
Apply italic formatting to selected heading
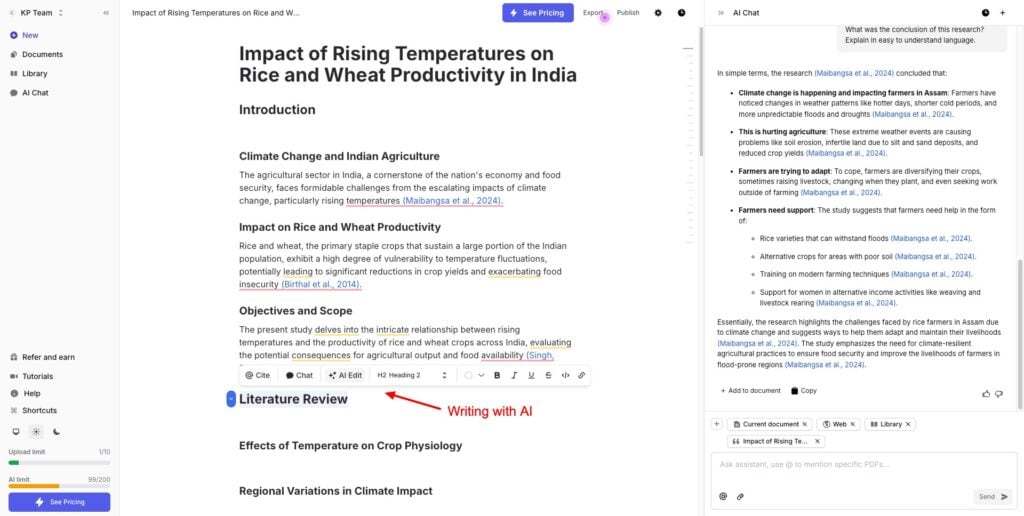514,375
